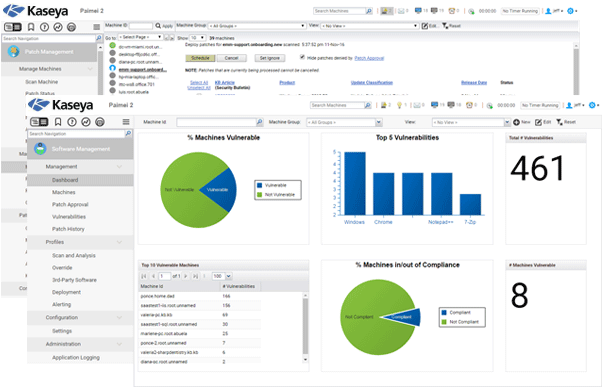Click Apply magnifier in back window

(x=158, y=26)
